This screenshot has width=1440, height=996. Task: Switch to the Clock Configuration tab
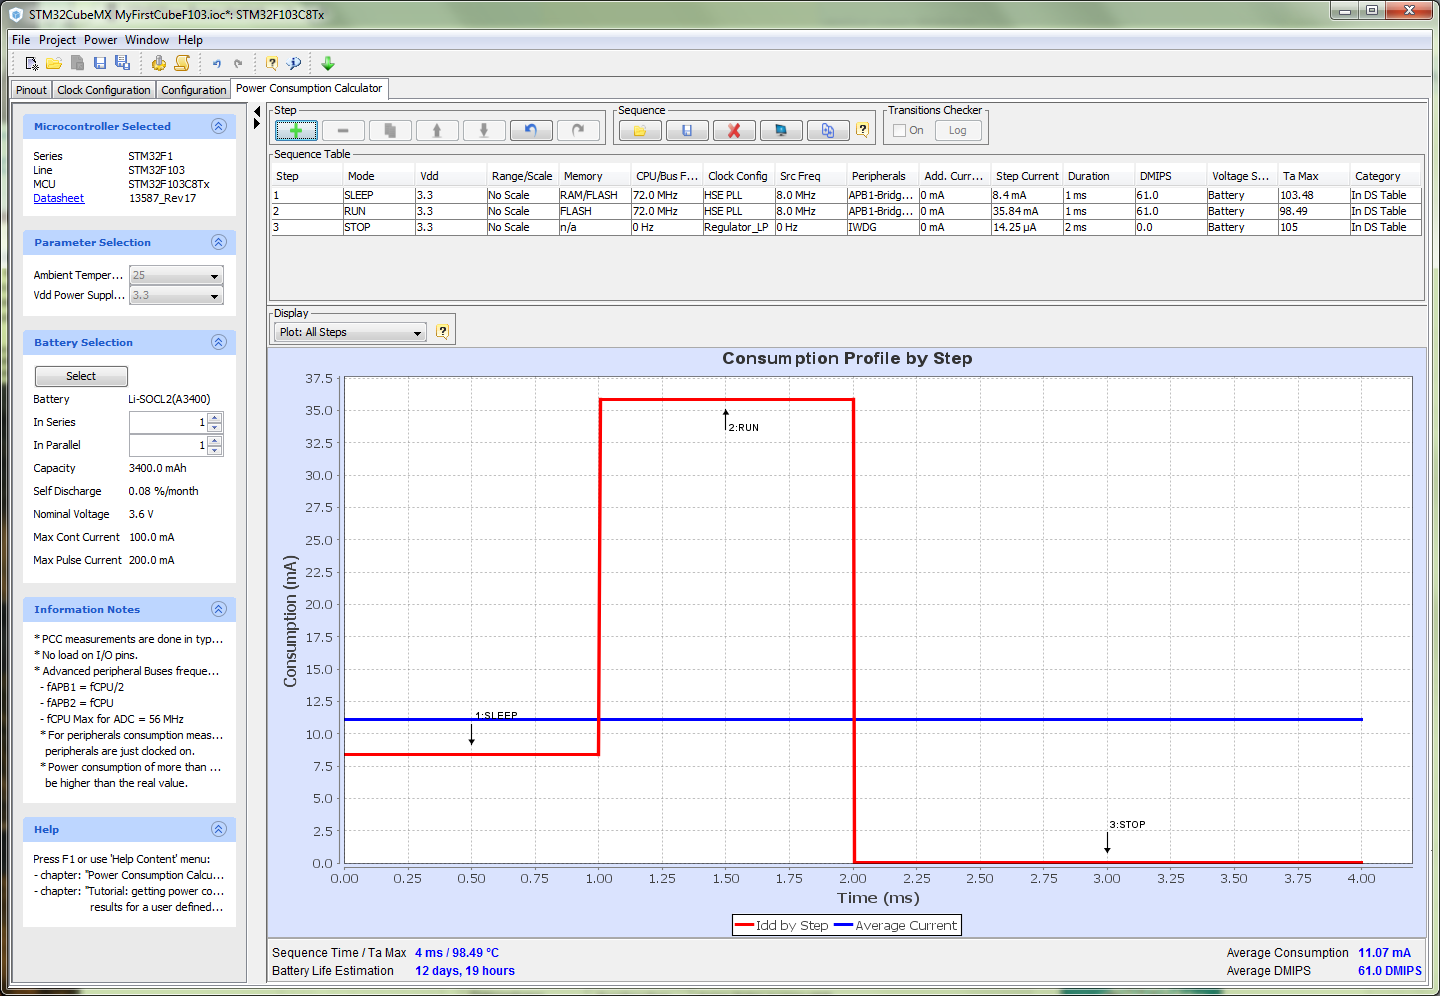[104, 90]
